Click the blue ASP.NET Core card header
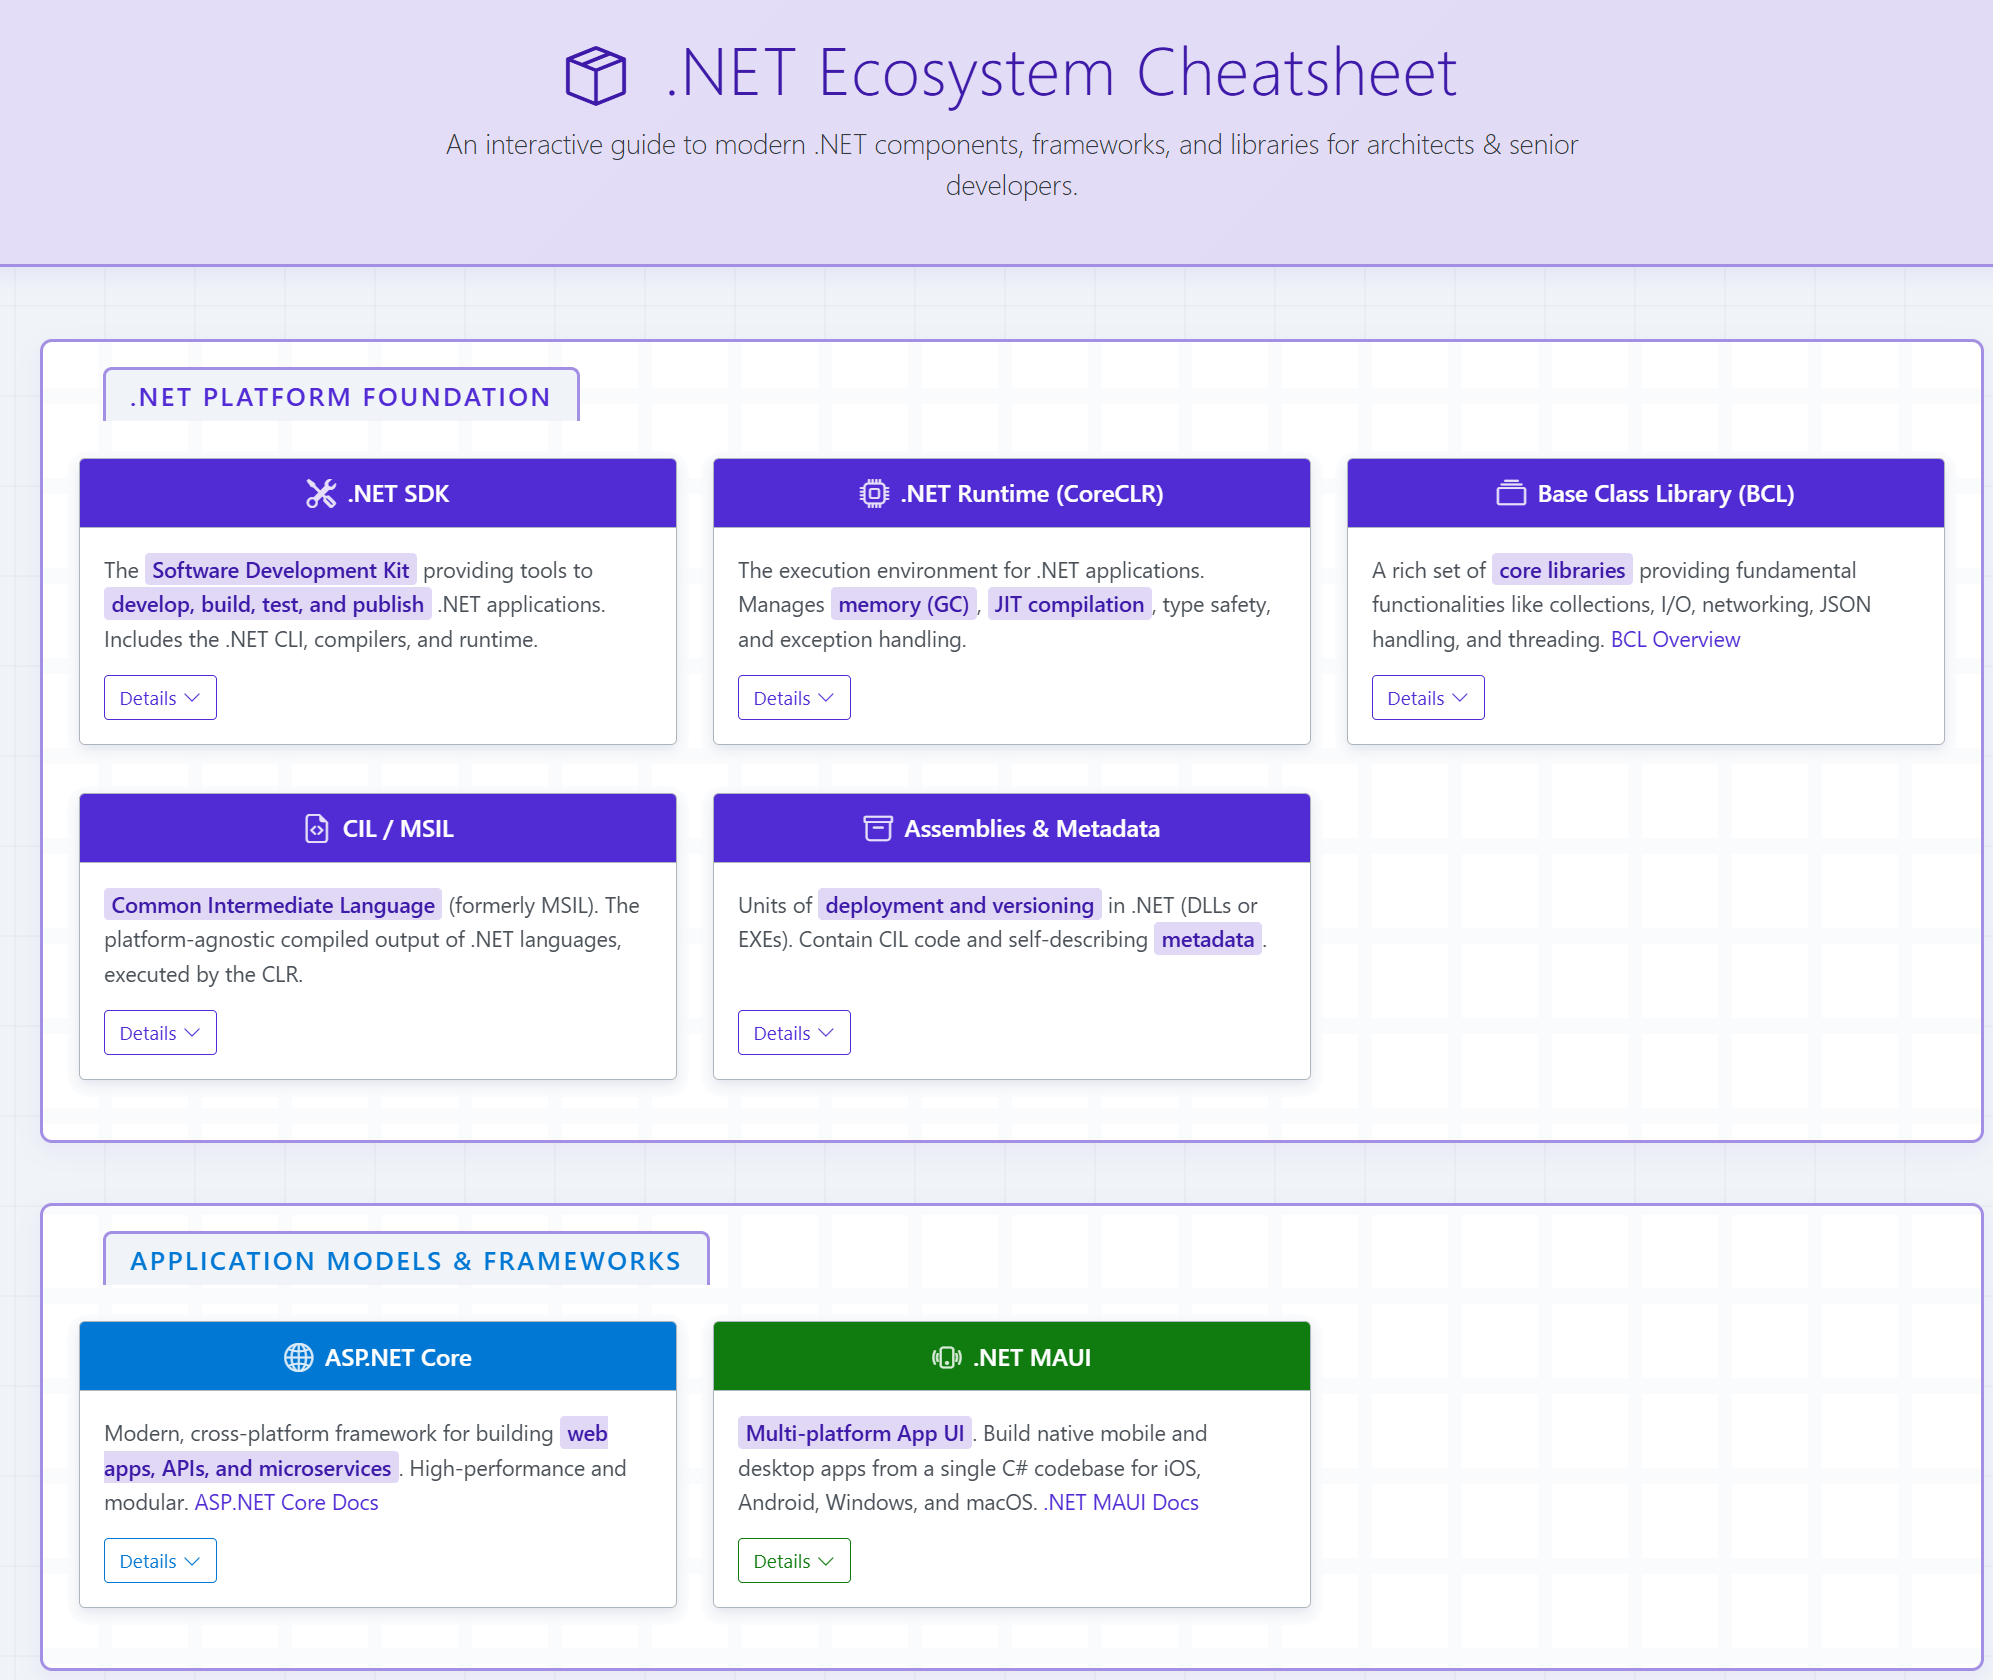1993x1680 pixels. point(378,1358)
